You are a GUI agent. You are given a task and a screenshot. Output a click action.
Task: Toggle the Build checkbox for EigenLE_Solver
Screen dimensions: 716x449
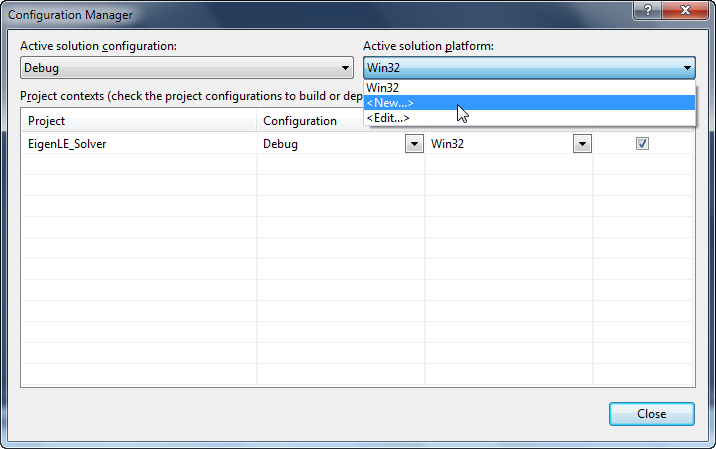(643, 144)
